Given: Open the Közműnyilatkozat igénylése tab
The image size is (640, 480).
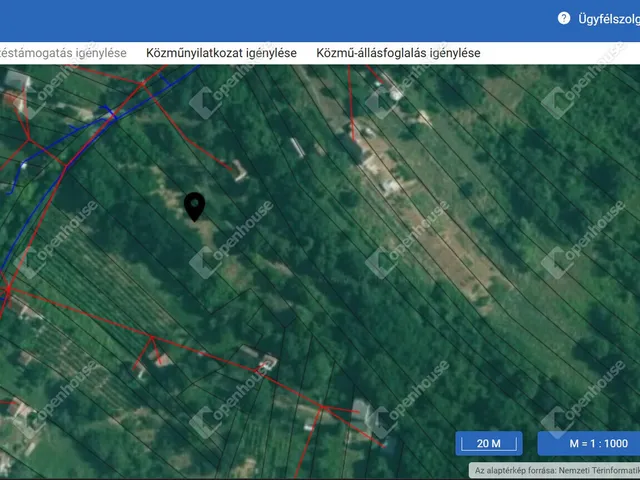Looking at the screenshot, I should 221,53.
